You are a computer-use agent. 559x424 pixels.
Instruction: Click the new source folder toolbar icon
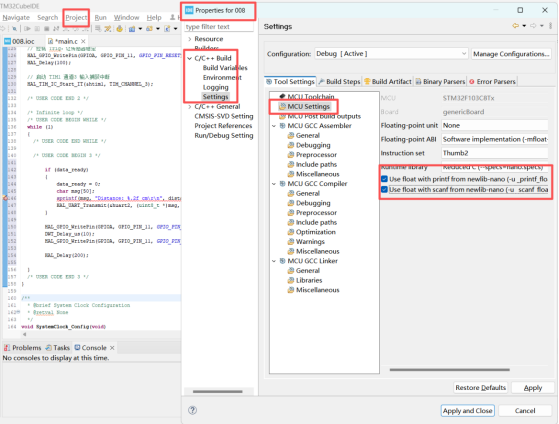pyautogui.click(x=149, y=29)
